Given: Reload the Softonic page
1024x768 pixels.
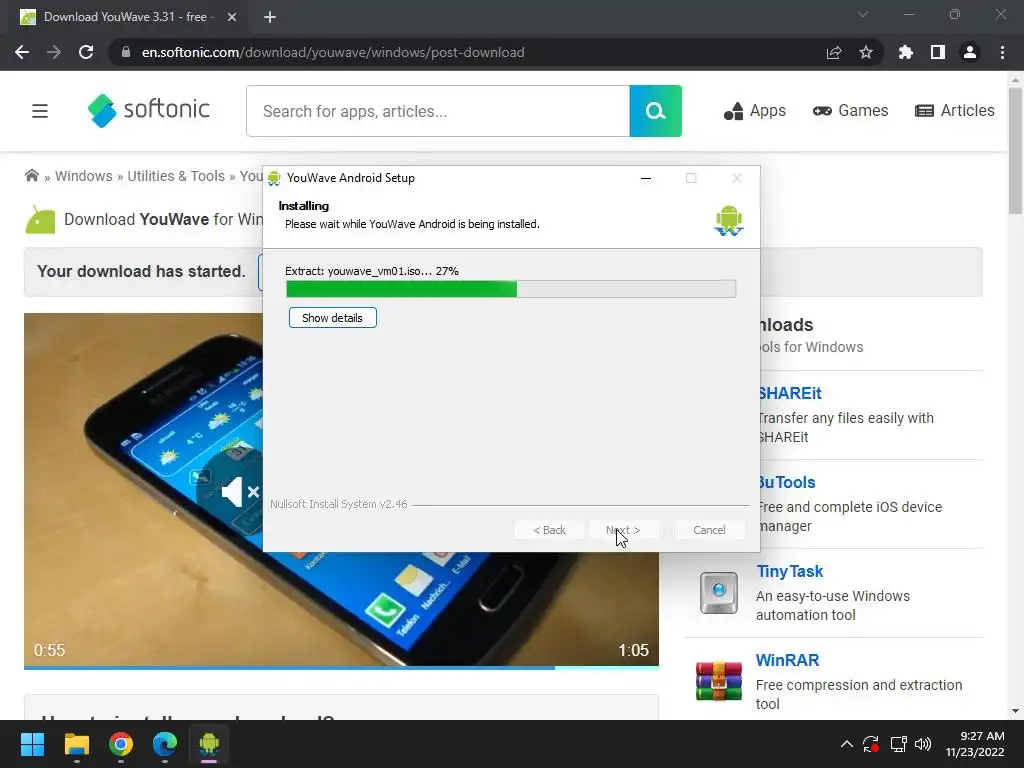Looking at the screenshot, I should click(x=86, y=52).
